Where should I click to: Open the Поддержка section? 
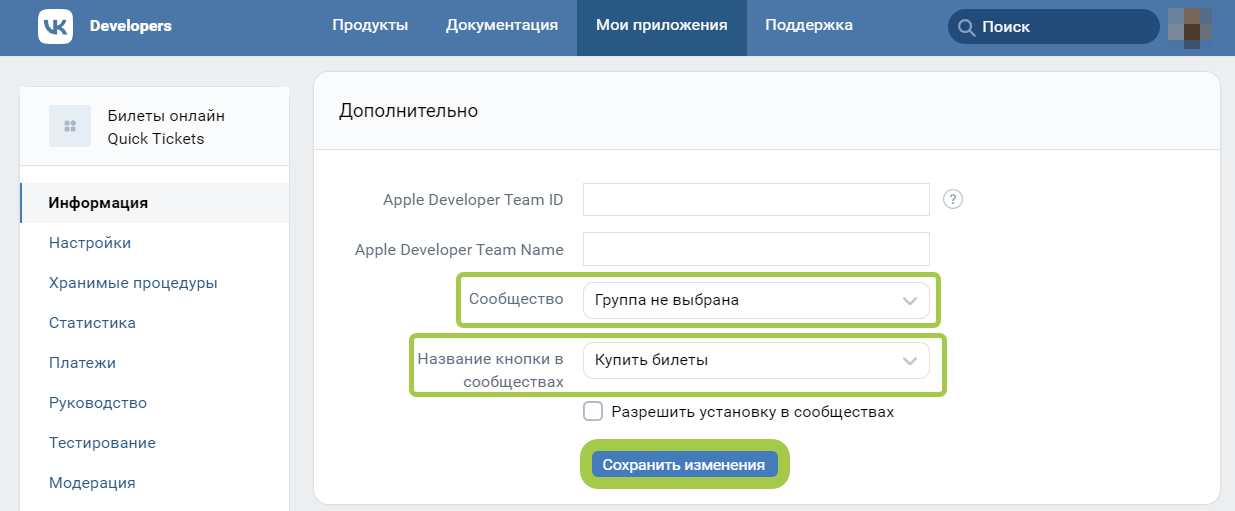(x=809, y=26)
